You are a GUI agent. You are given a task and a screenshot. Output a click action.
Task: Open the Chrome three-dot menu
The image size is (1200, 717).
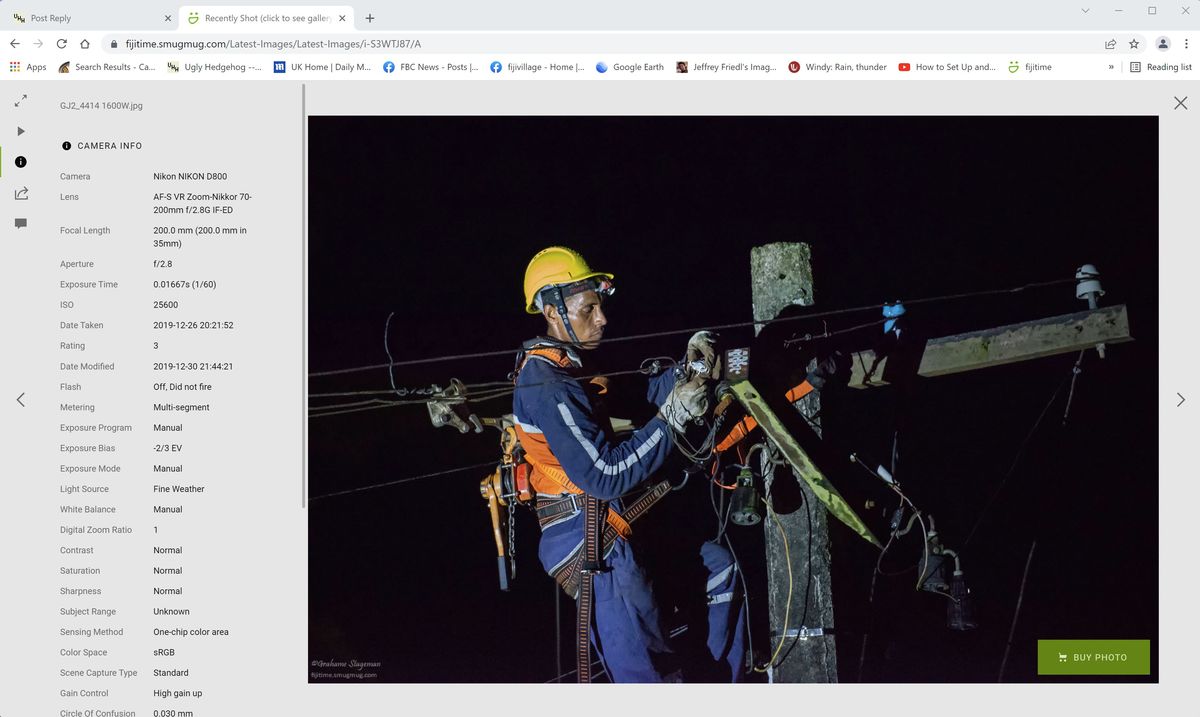click(1186, 44)
